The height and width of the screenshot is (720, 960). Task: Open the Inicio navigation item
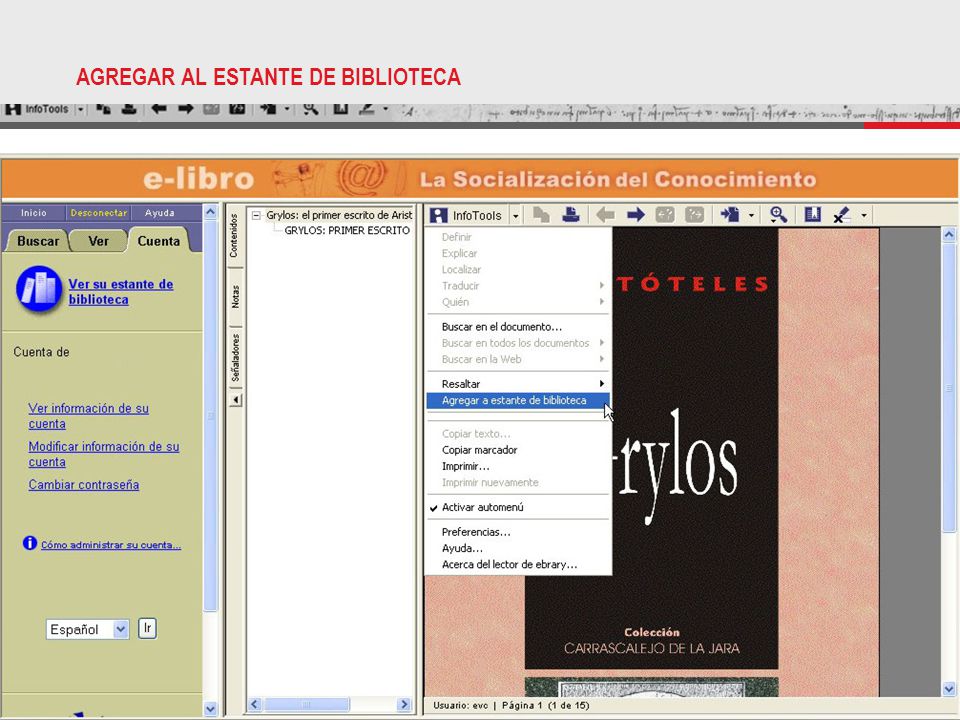pyautogui.click(x=34, y=213)
